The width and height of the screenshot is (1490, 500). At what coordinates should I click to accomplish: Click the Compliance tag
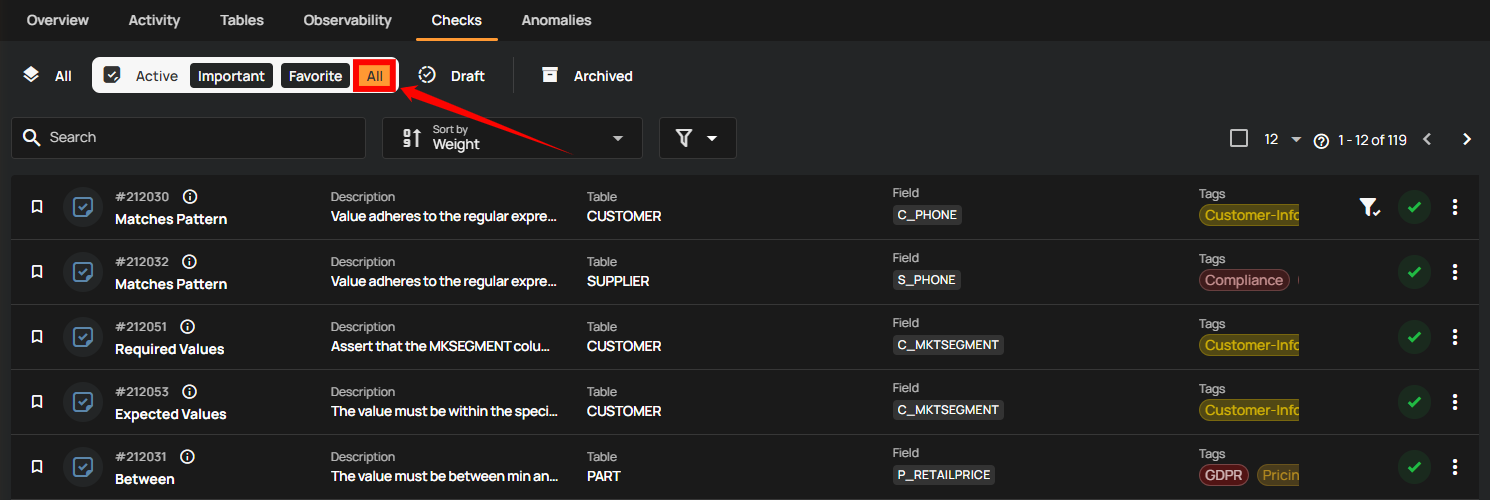tap(1244, 280)
